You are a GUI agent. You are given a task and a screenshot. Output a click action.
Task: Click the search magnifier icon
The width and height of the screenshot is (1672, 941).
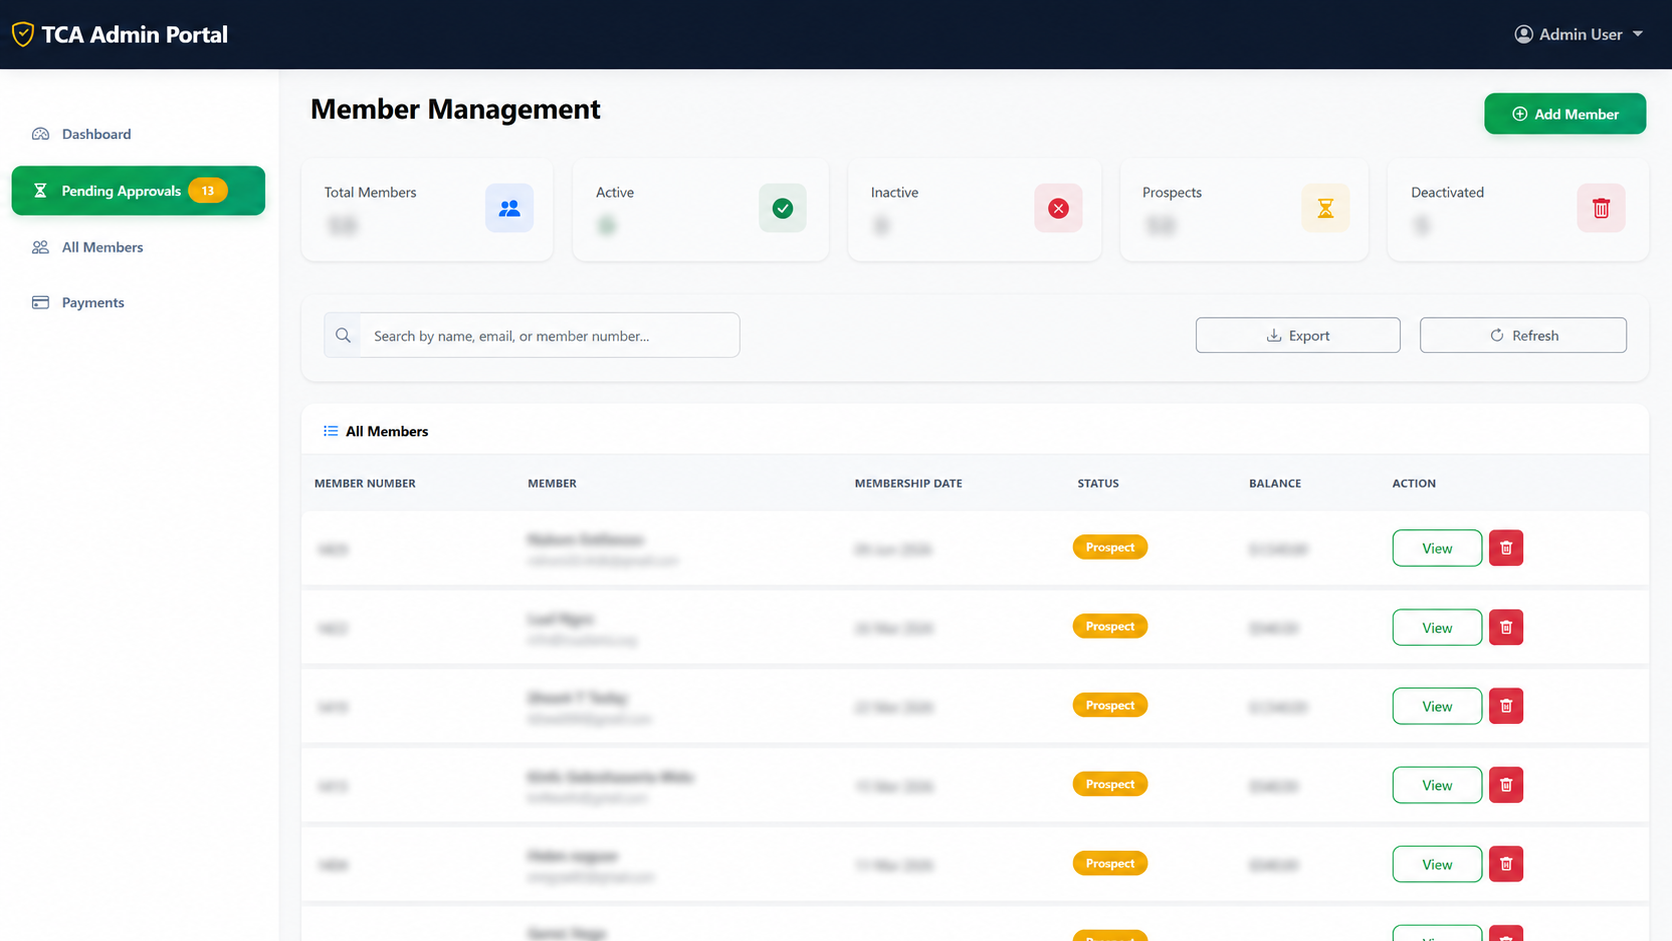(x=343, y=335)
